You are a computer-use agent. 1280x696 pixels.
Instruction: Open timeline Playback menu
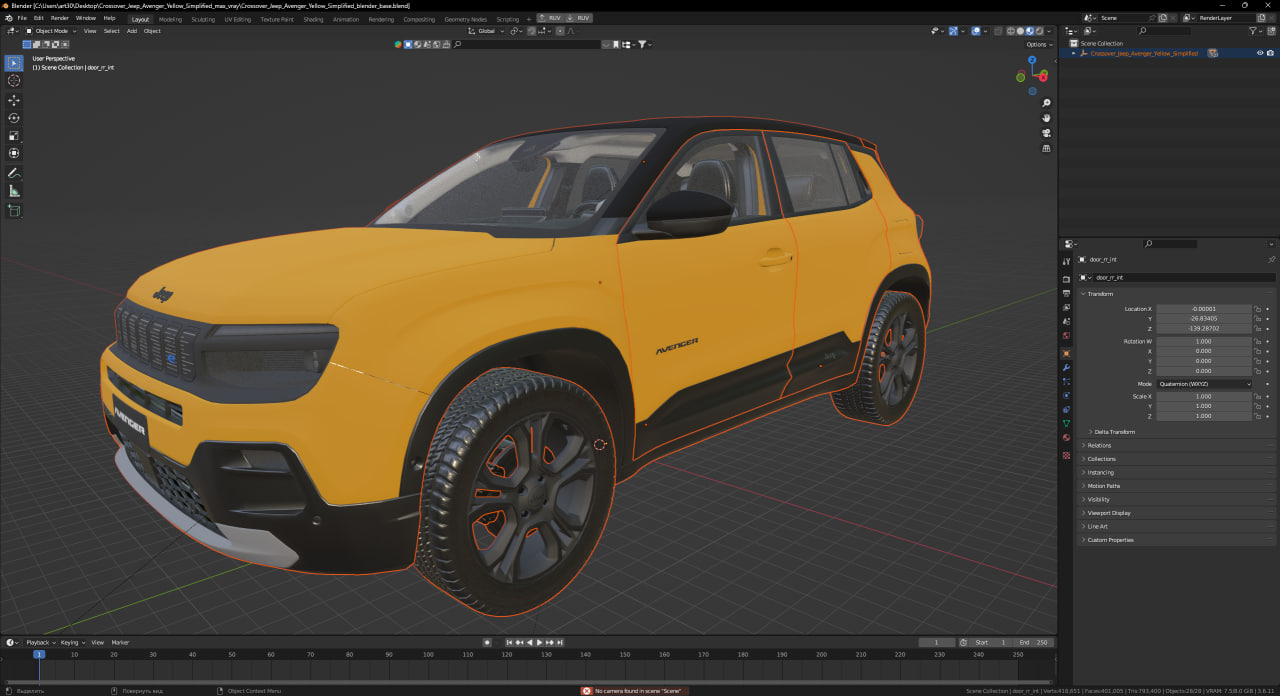point(39,642)
